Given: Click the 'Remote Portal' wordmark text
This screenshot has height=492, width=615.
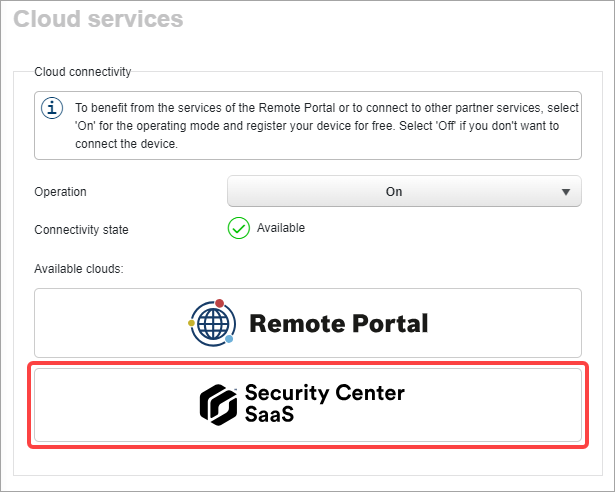Looking at the screenshot, I should click(338, 324).
